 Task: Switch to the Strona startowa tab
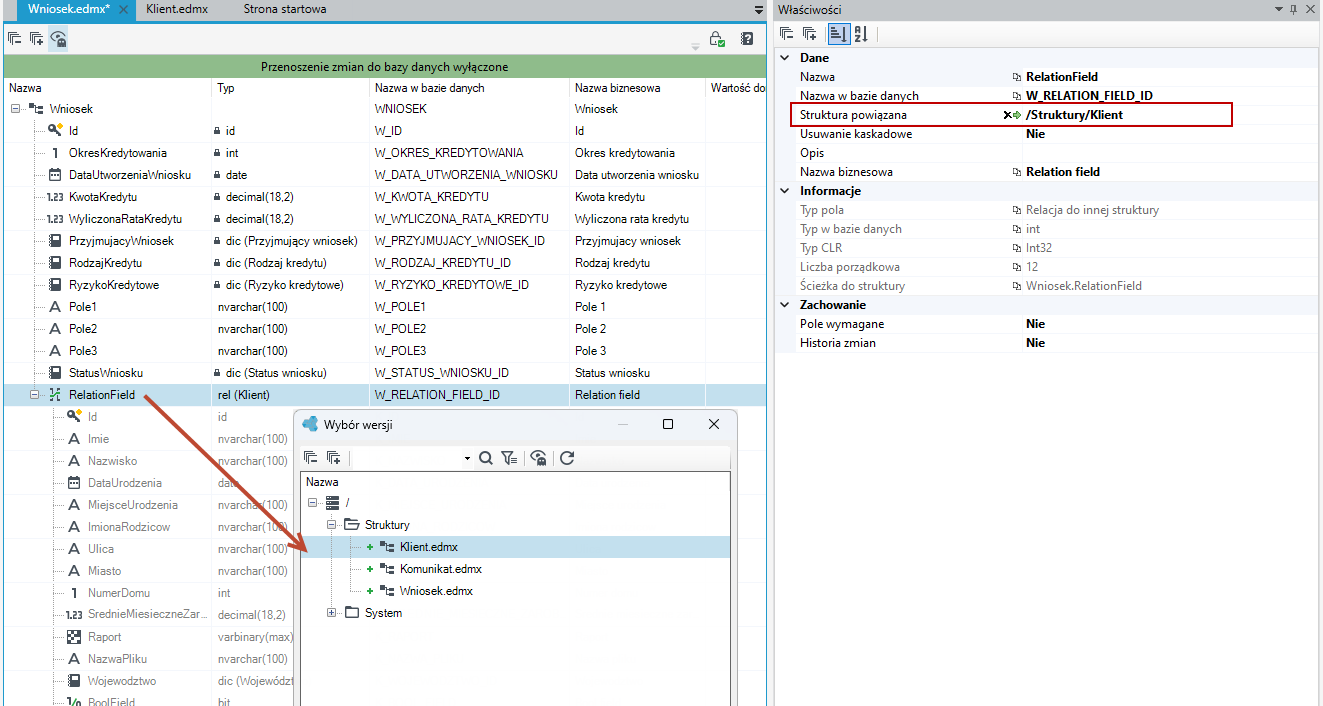[x=284, y=9]
